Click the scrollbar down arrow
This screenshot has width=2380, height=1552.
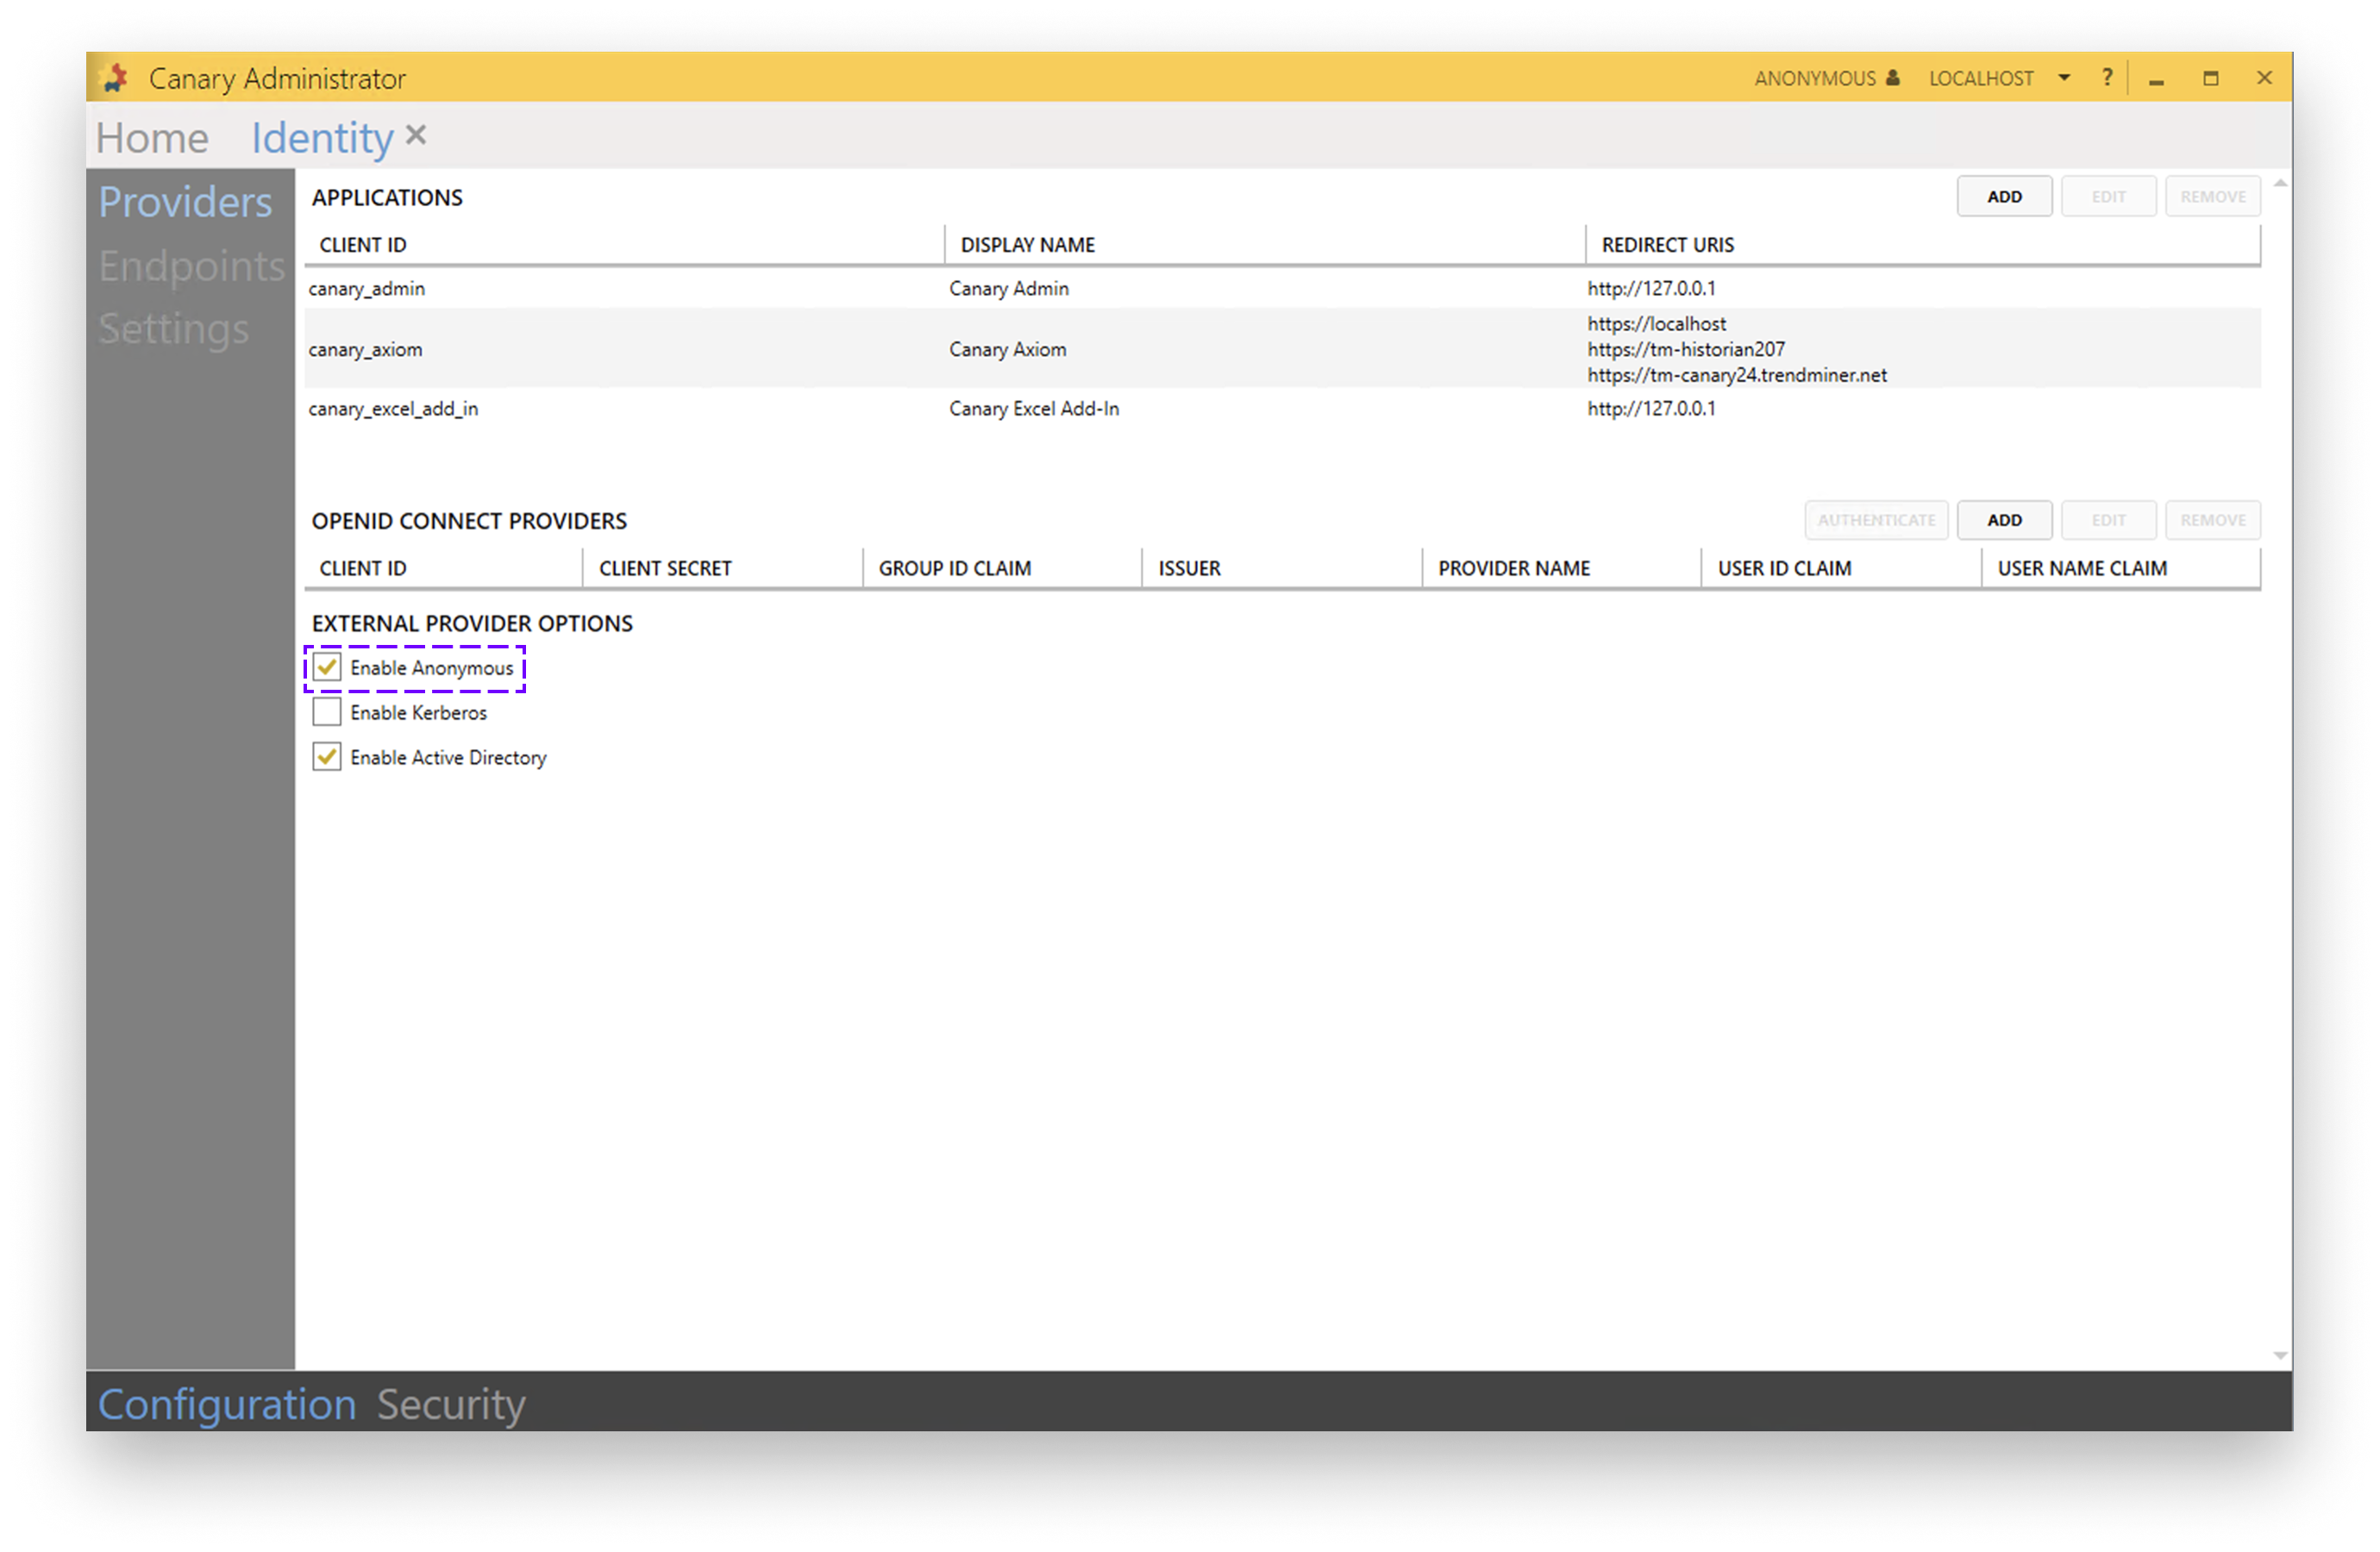pyautogui.click(x=2280, y=1355)
